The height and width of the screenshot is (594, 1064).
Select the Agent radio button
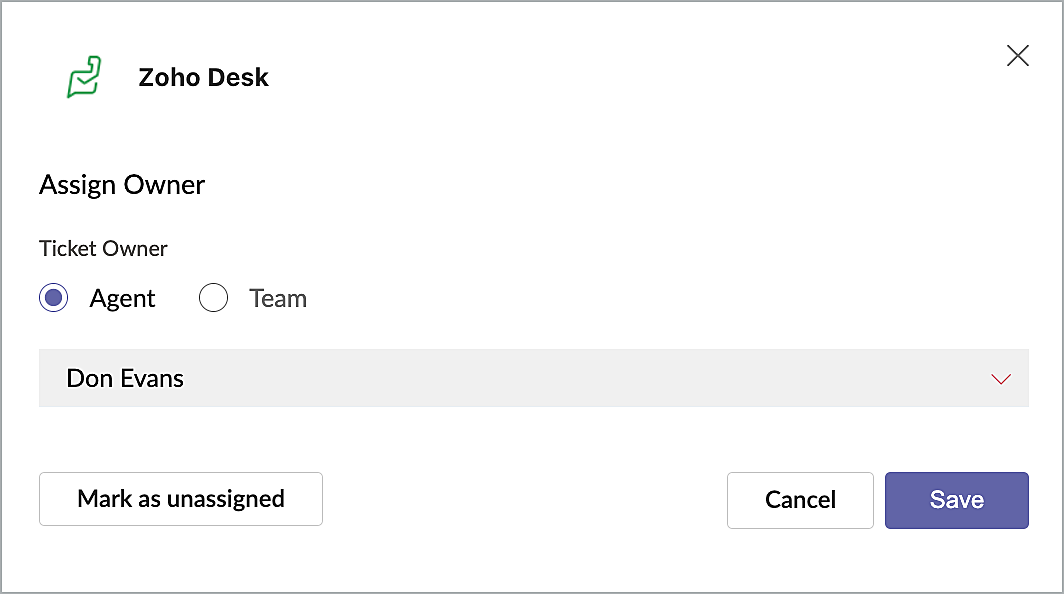tap(54, 298)
